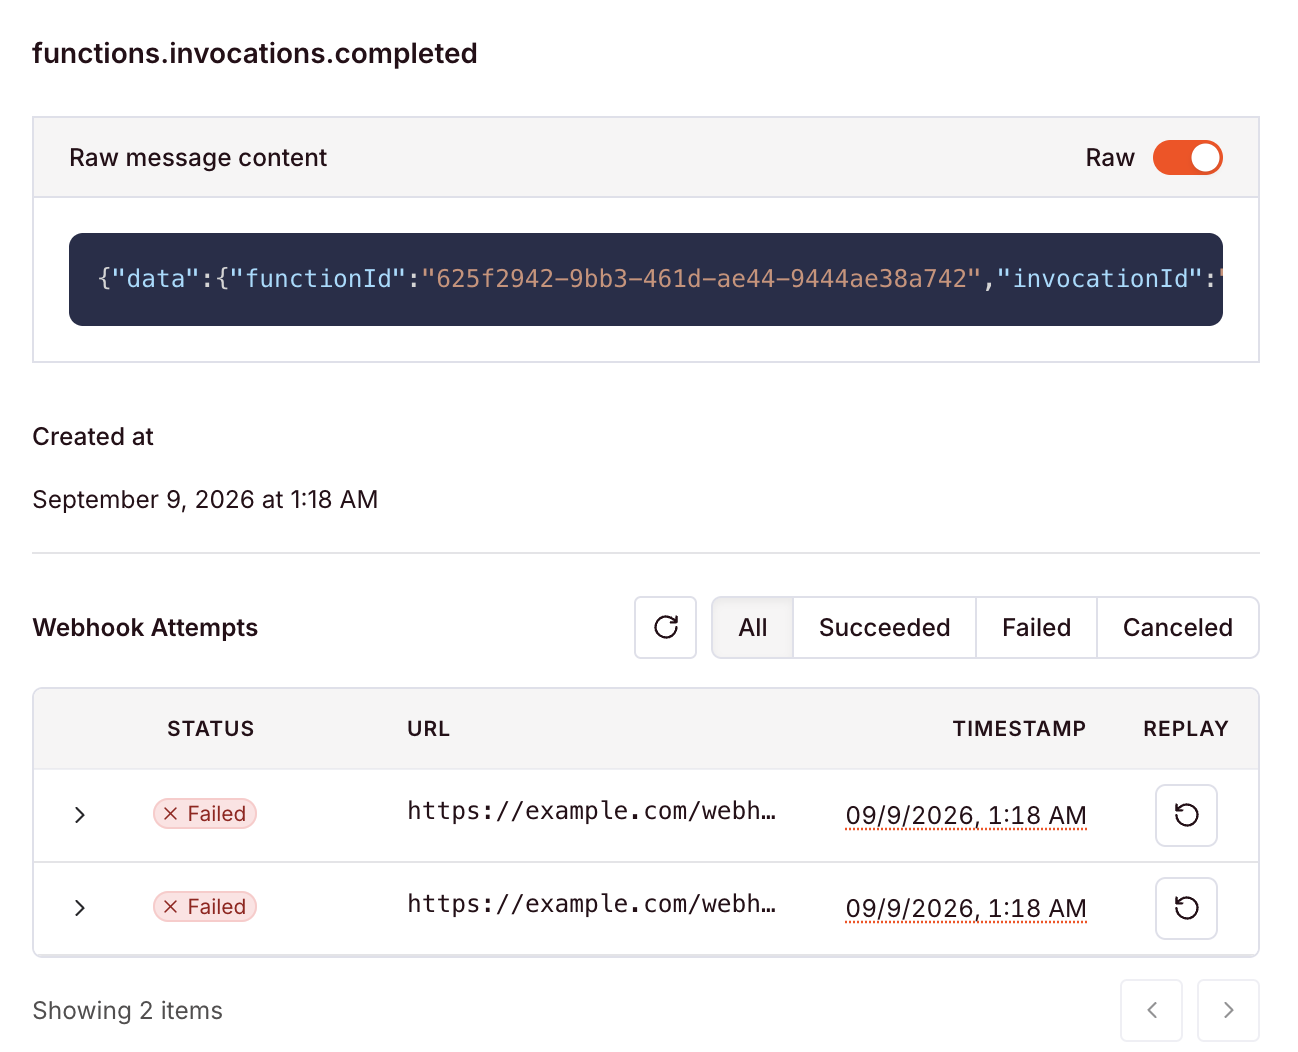This screenshot has width=1298, height=1052.
Task: Click the raw JSON message code block
Action: click(646, 279)
